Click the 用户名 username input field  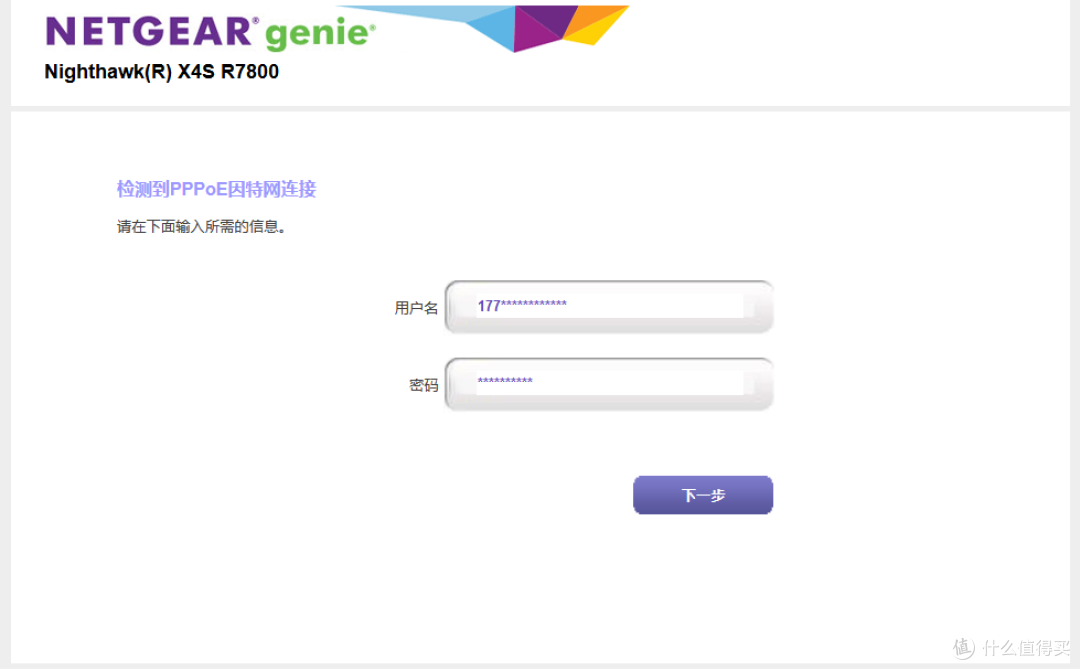(x=609, y=306)
